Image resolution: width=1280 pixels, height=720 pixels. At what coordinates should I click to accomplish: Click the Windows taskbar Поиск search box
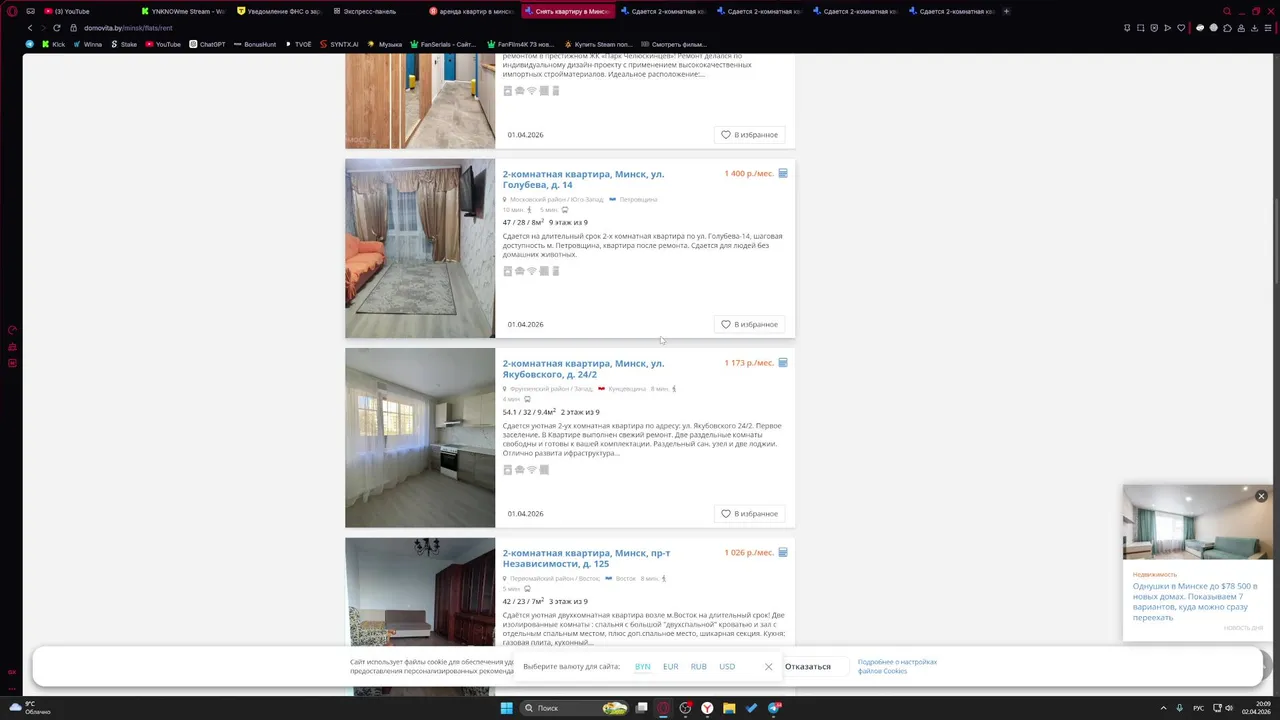click(x=572, y=708)
